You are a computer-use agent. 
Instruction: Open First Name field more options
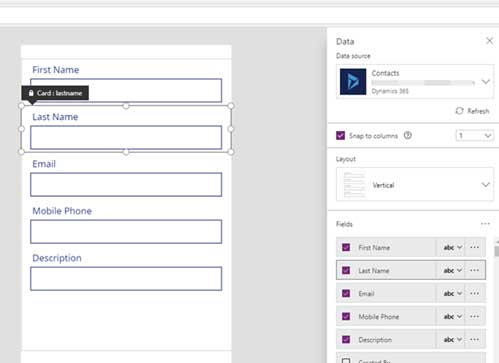tap(474, 247)
